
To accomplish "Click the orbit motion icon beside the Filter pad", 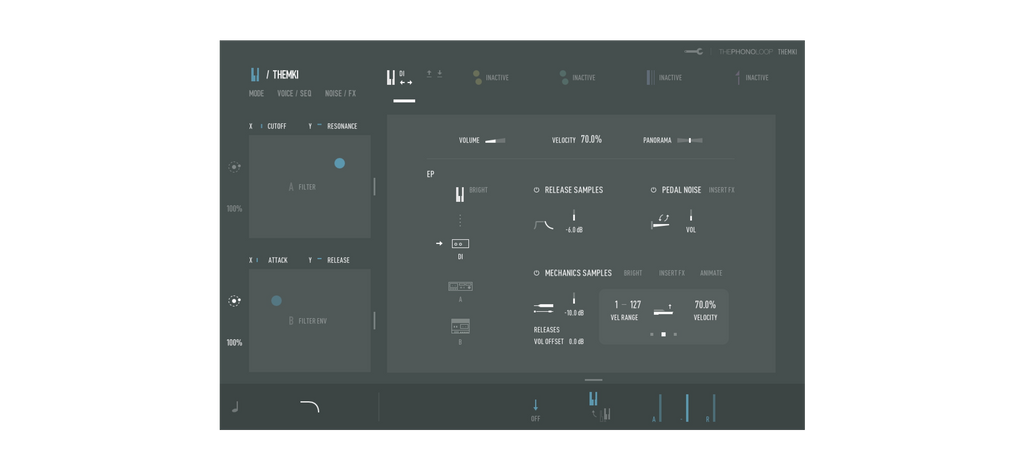I will (x=234, y=167).
